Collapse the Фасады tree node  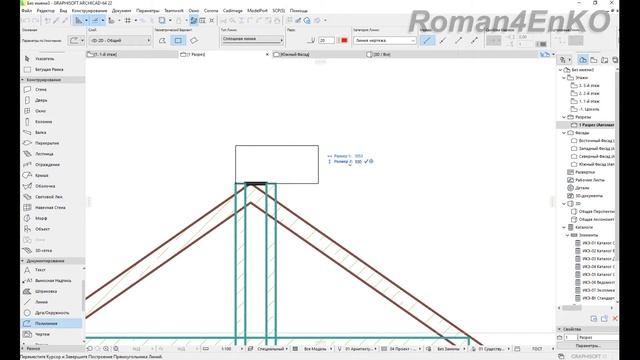point(564,133)
